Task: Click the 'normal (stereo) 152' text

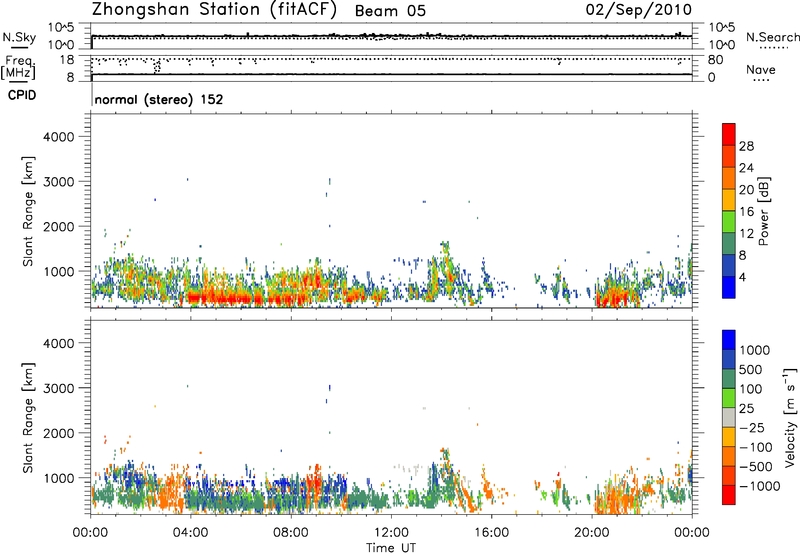Action: point(159,99)
